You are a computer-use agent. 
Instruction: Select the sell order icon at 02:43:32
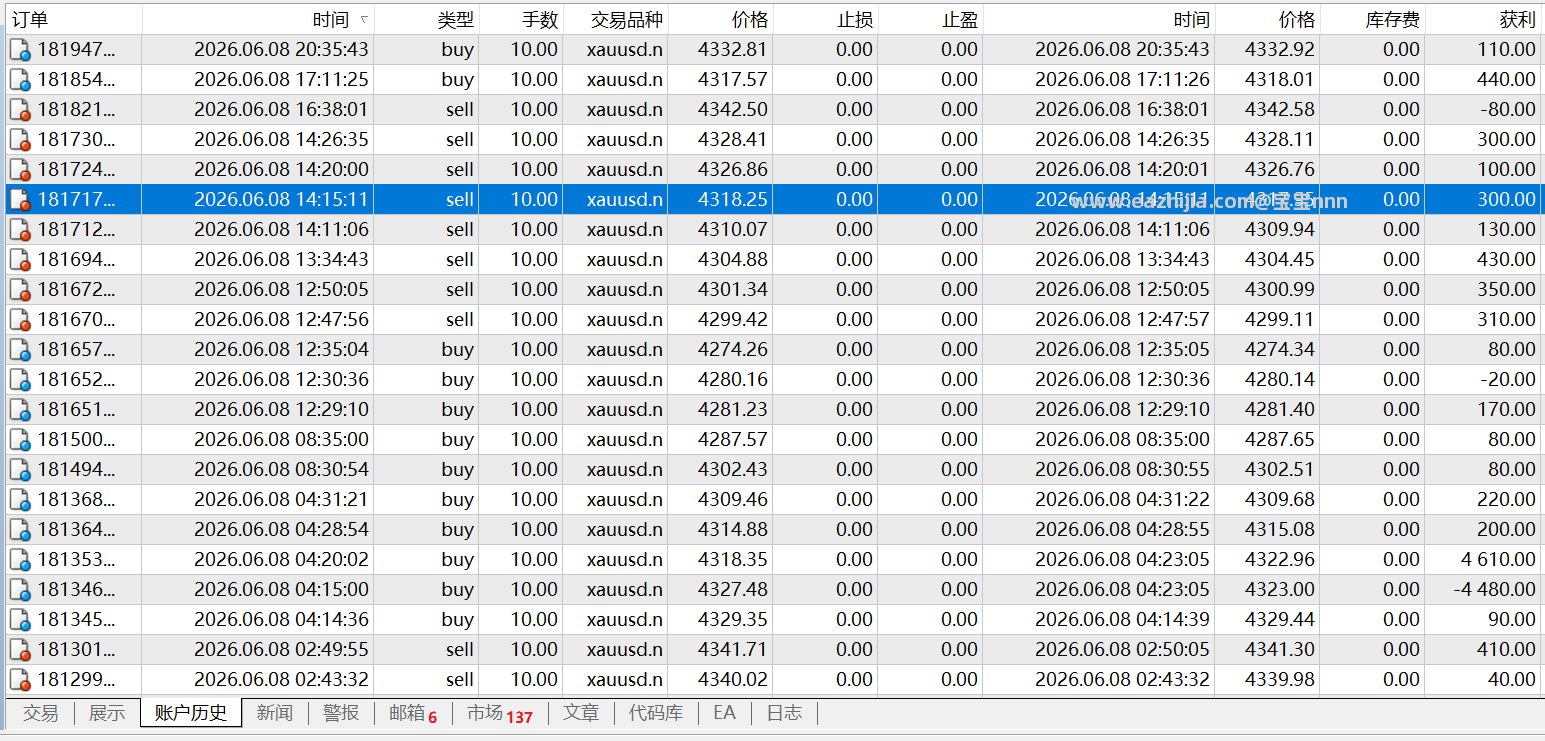point(19,680)
